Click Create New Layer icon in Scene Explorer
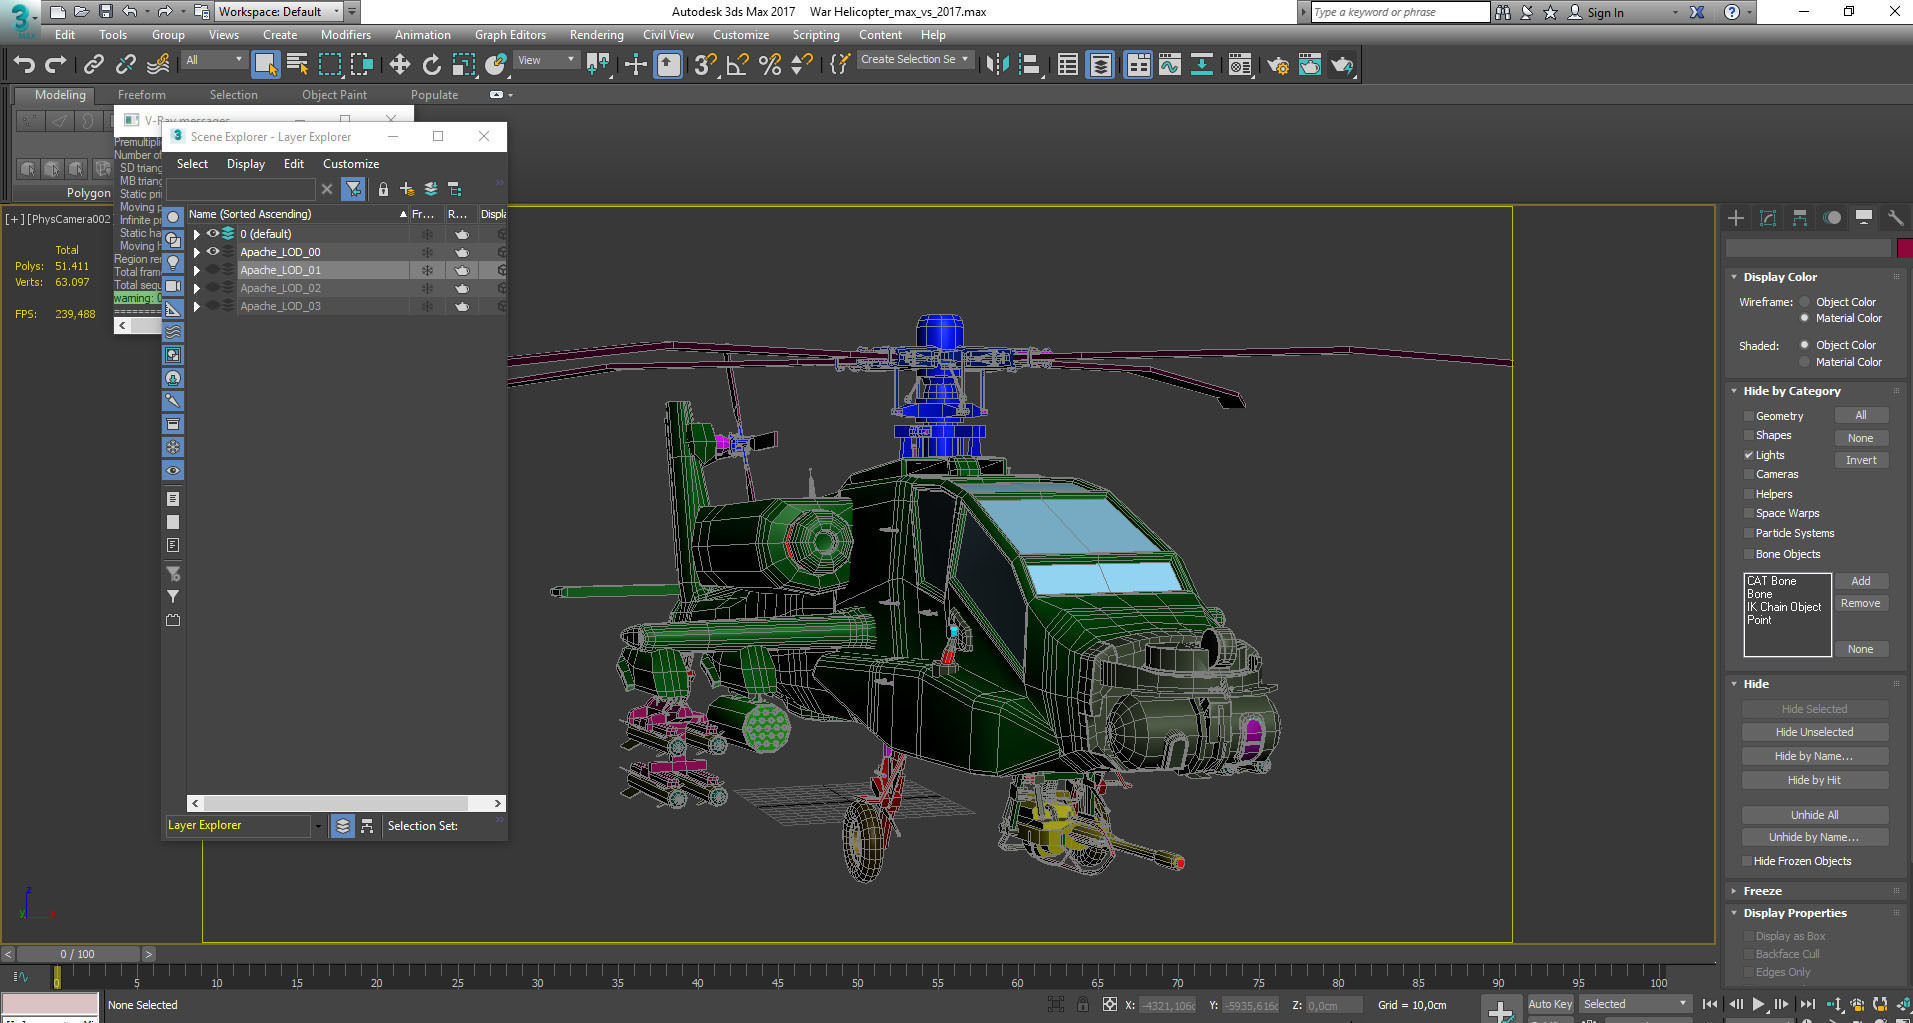This screenshot has width=1913, height=1023. coord(407,189)
